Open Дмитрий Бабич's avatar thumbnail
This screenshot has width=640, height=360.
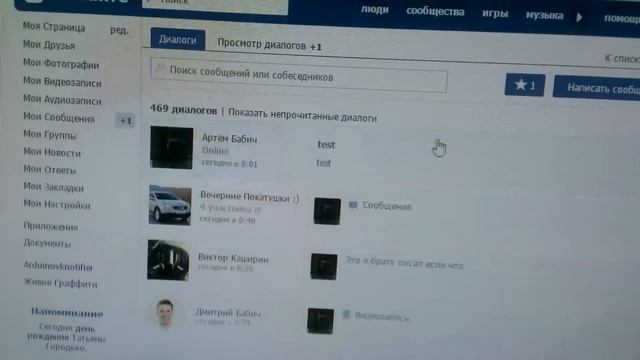pos(165,313)
